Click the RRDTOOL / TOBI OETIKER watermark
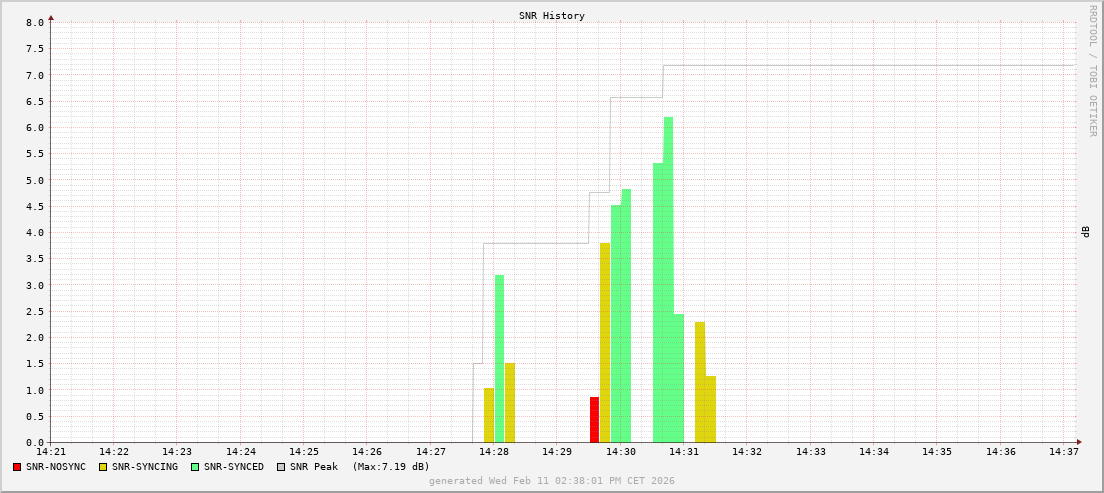The image size is (1104, 493). click(1092, 70)
